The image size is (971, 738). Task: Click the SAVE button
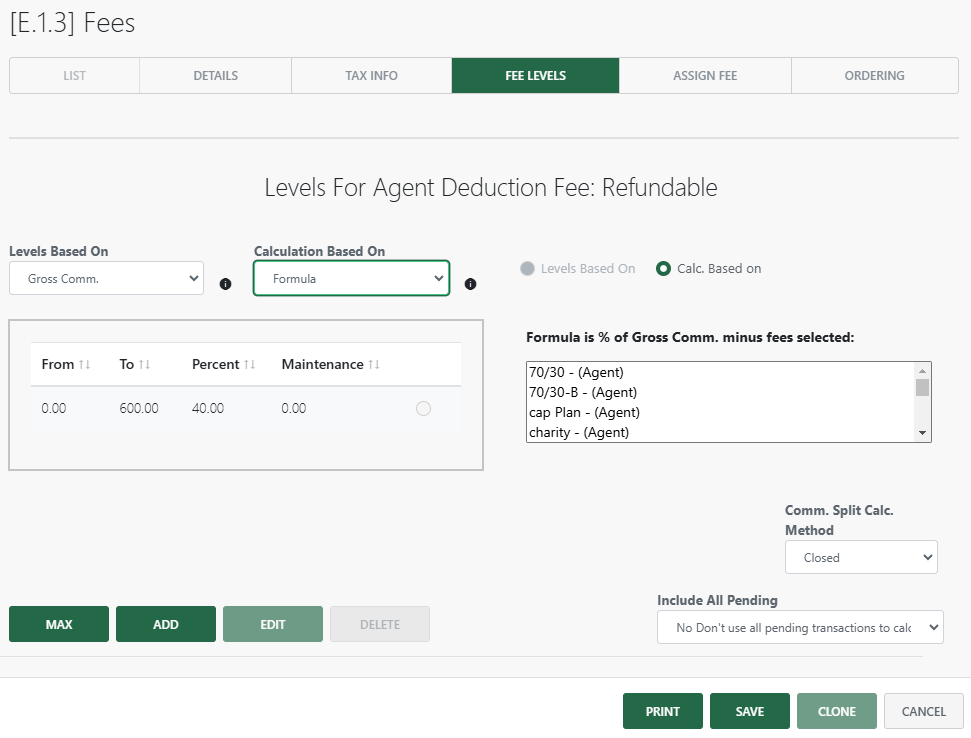[749, 711]
